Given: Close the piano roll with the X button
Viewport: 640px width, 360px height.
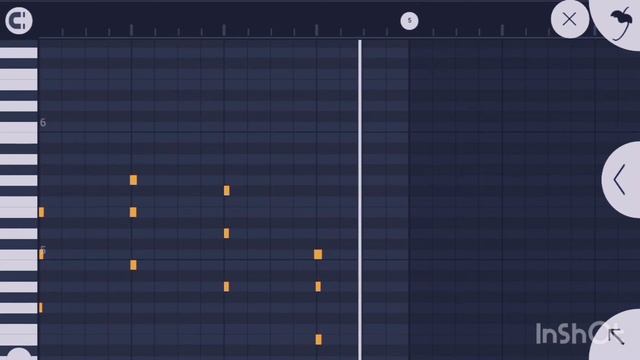Looking at the screenshot, I should 569,19.
